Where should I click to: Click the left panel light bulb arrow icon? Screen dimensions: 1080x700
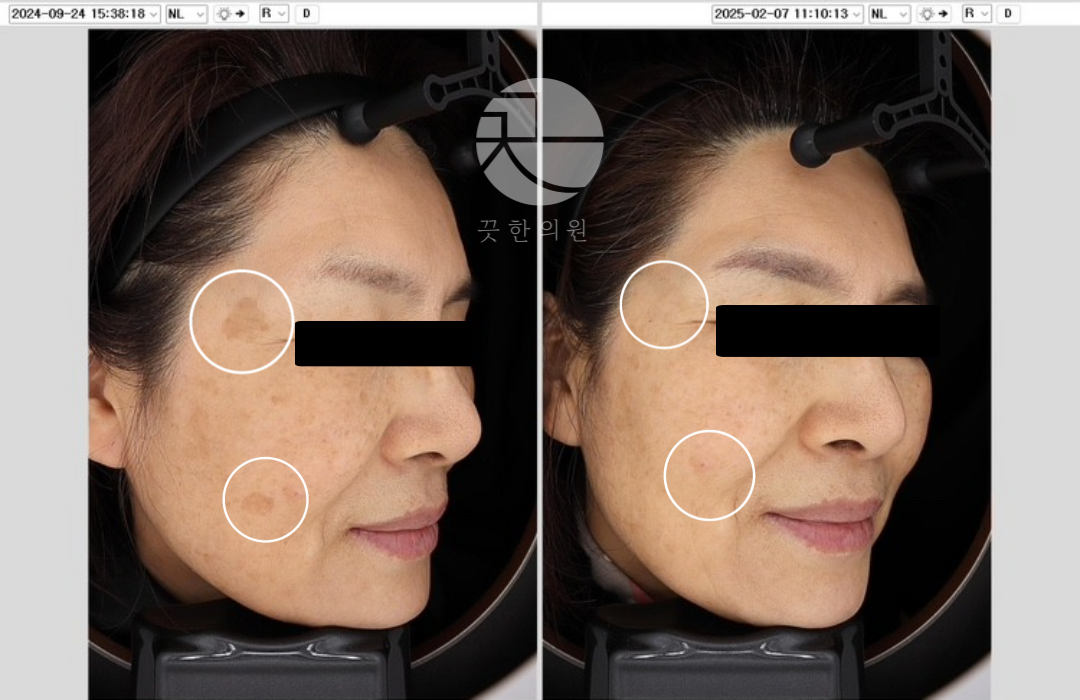coord(232,14)
